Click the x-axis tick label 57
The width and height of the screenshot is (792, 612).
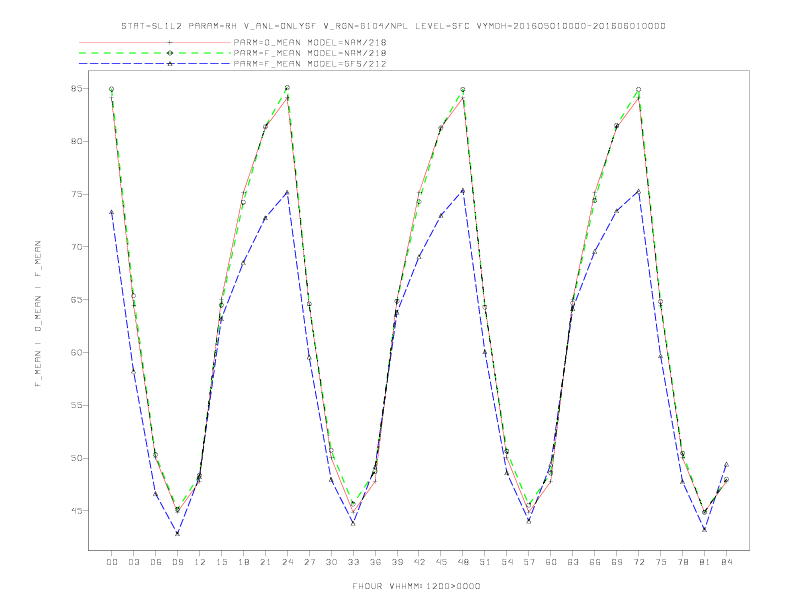[x=529, y=562]
